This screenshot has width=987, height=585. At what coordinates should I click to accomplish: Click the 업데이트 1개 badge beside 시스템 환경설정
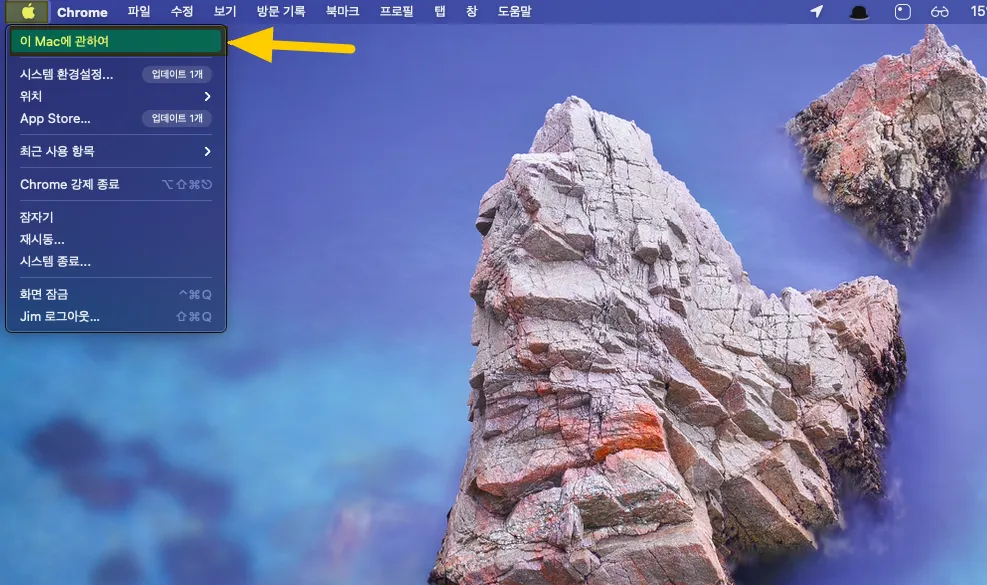177,74
